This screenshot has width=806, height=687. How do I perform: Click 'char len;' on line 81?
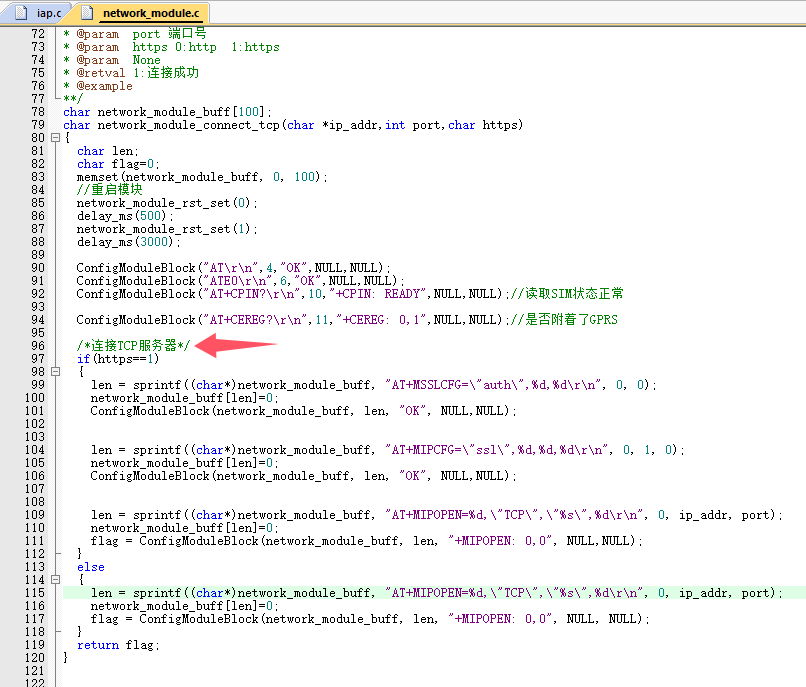pyautogui.click(x=107, y=151)
